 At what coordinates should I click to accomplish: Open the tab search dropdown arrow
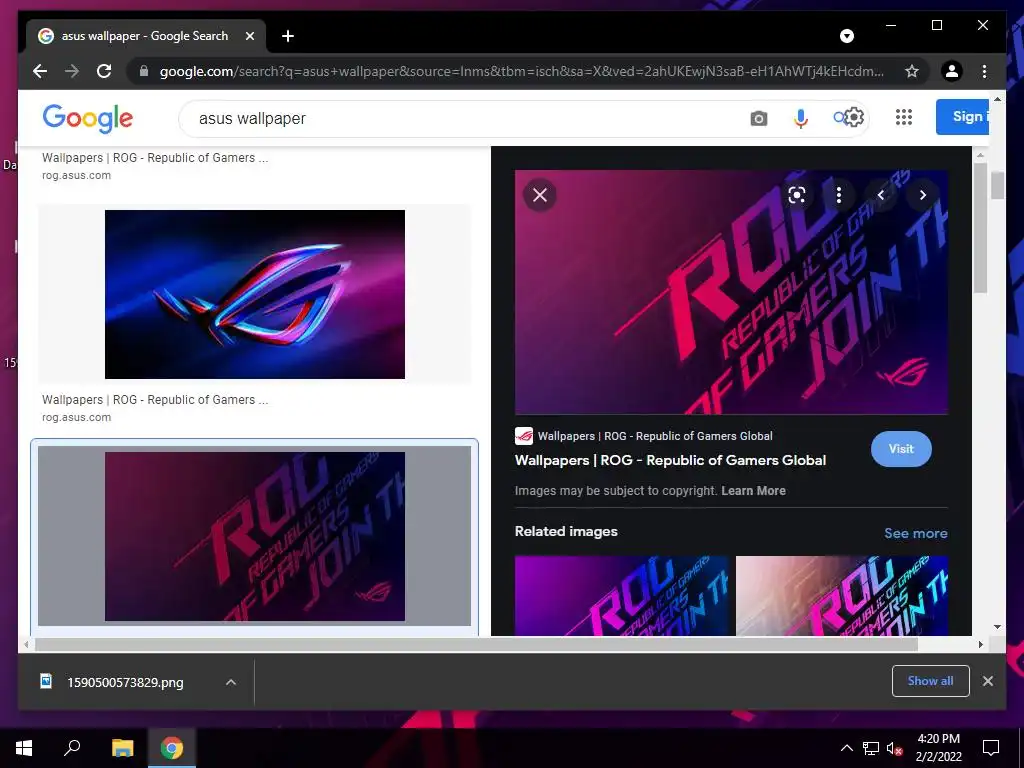click(x=846, y=36)
